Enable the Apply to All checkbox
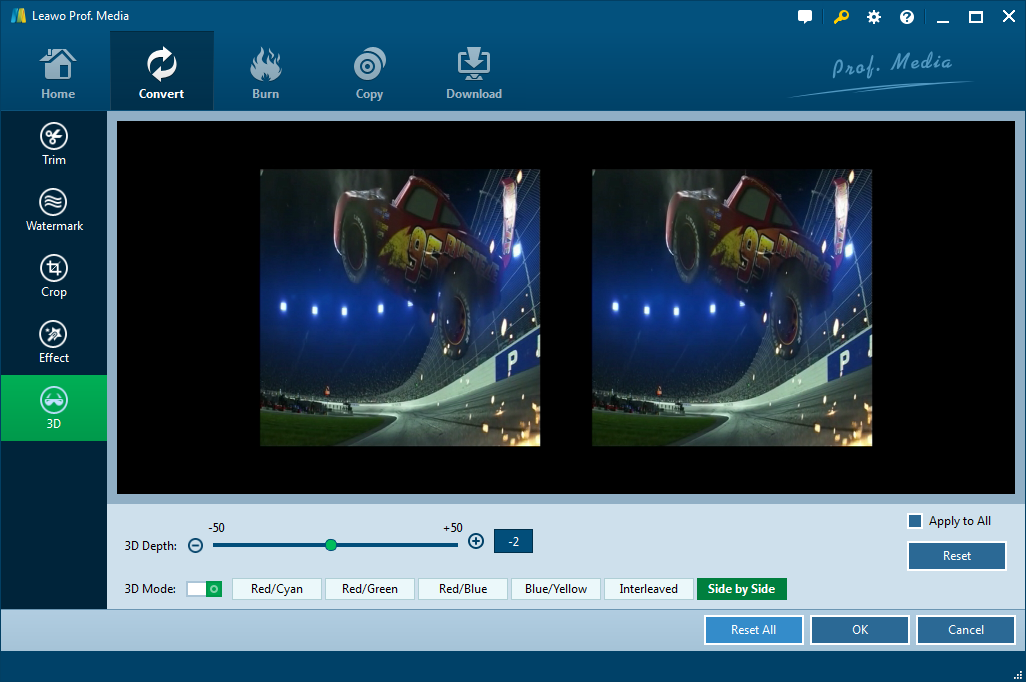The image size is (1026, 682). [915, 521]
